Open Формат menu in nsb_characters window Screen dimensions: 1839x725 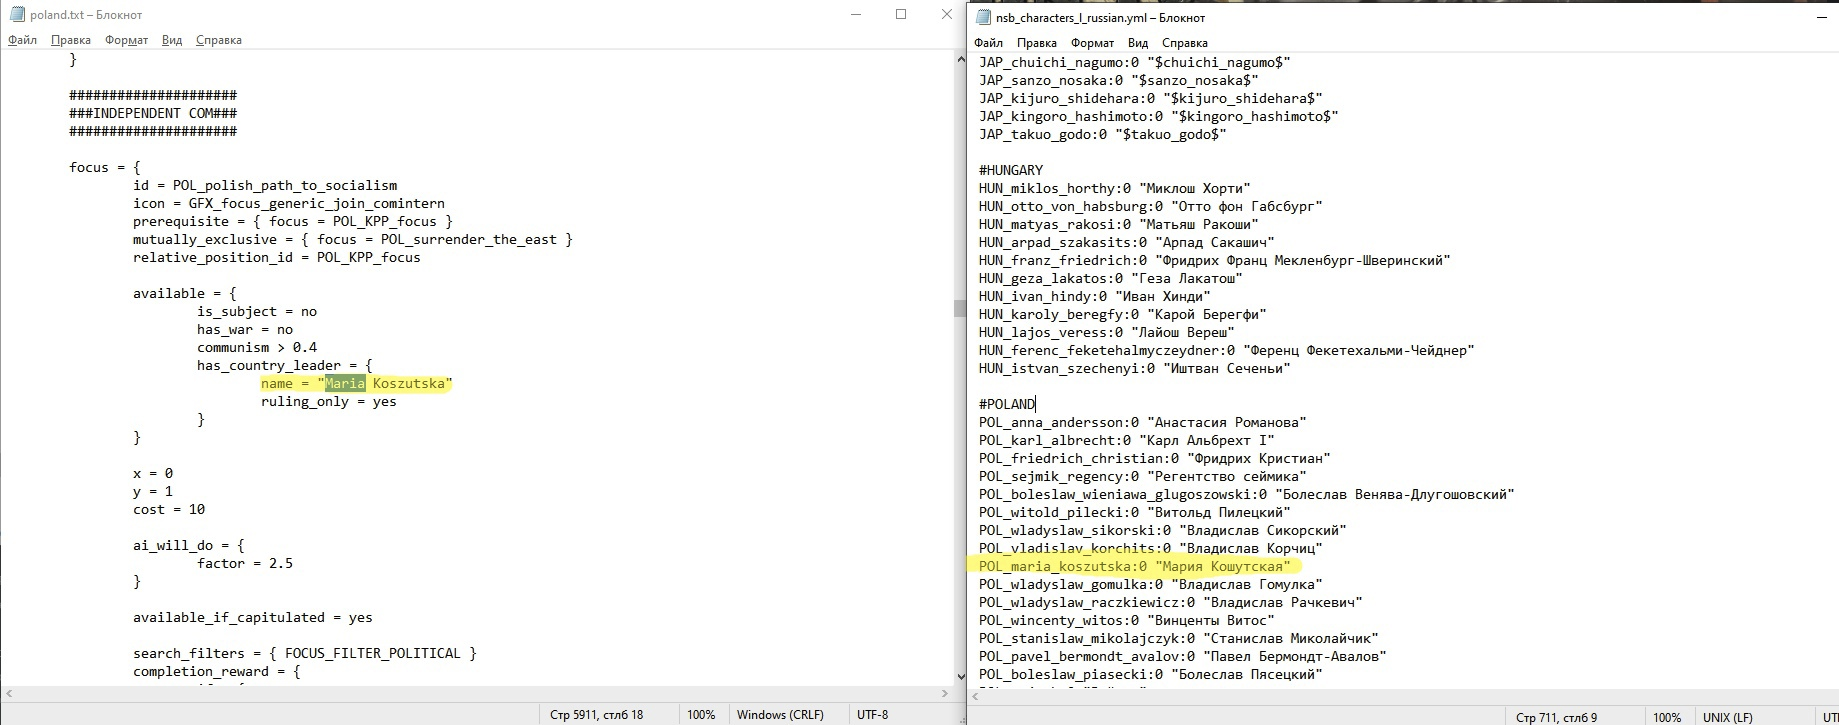click(x=1092, y=43)
